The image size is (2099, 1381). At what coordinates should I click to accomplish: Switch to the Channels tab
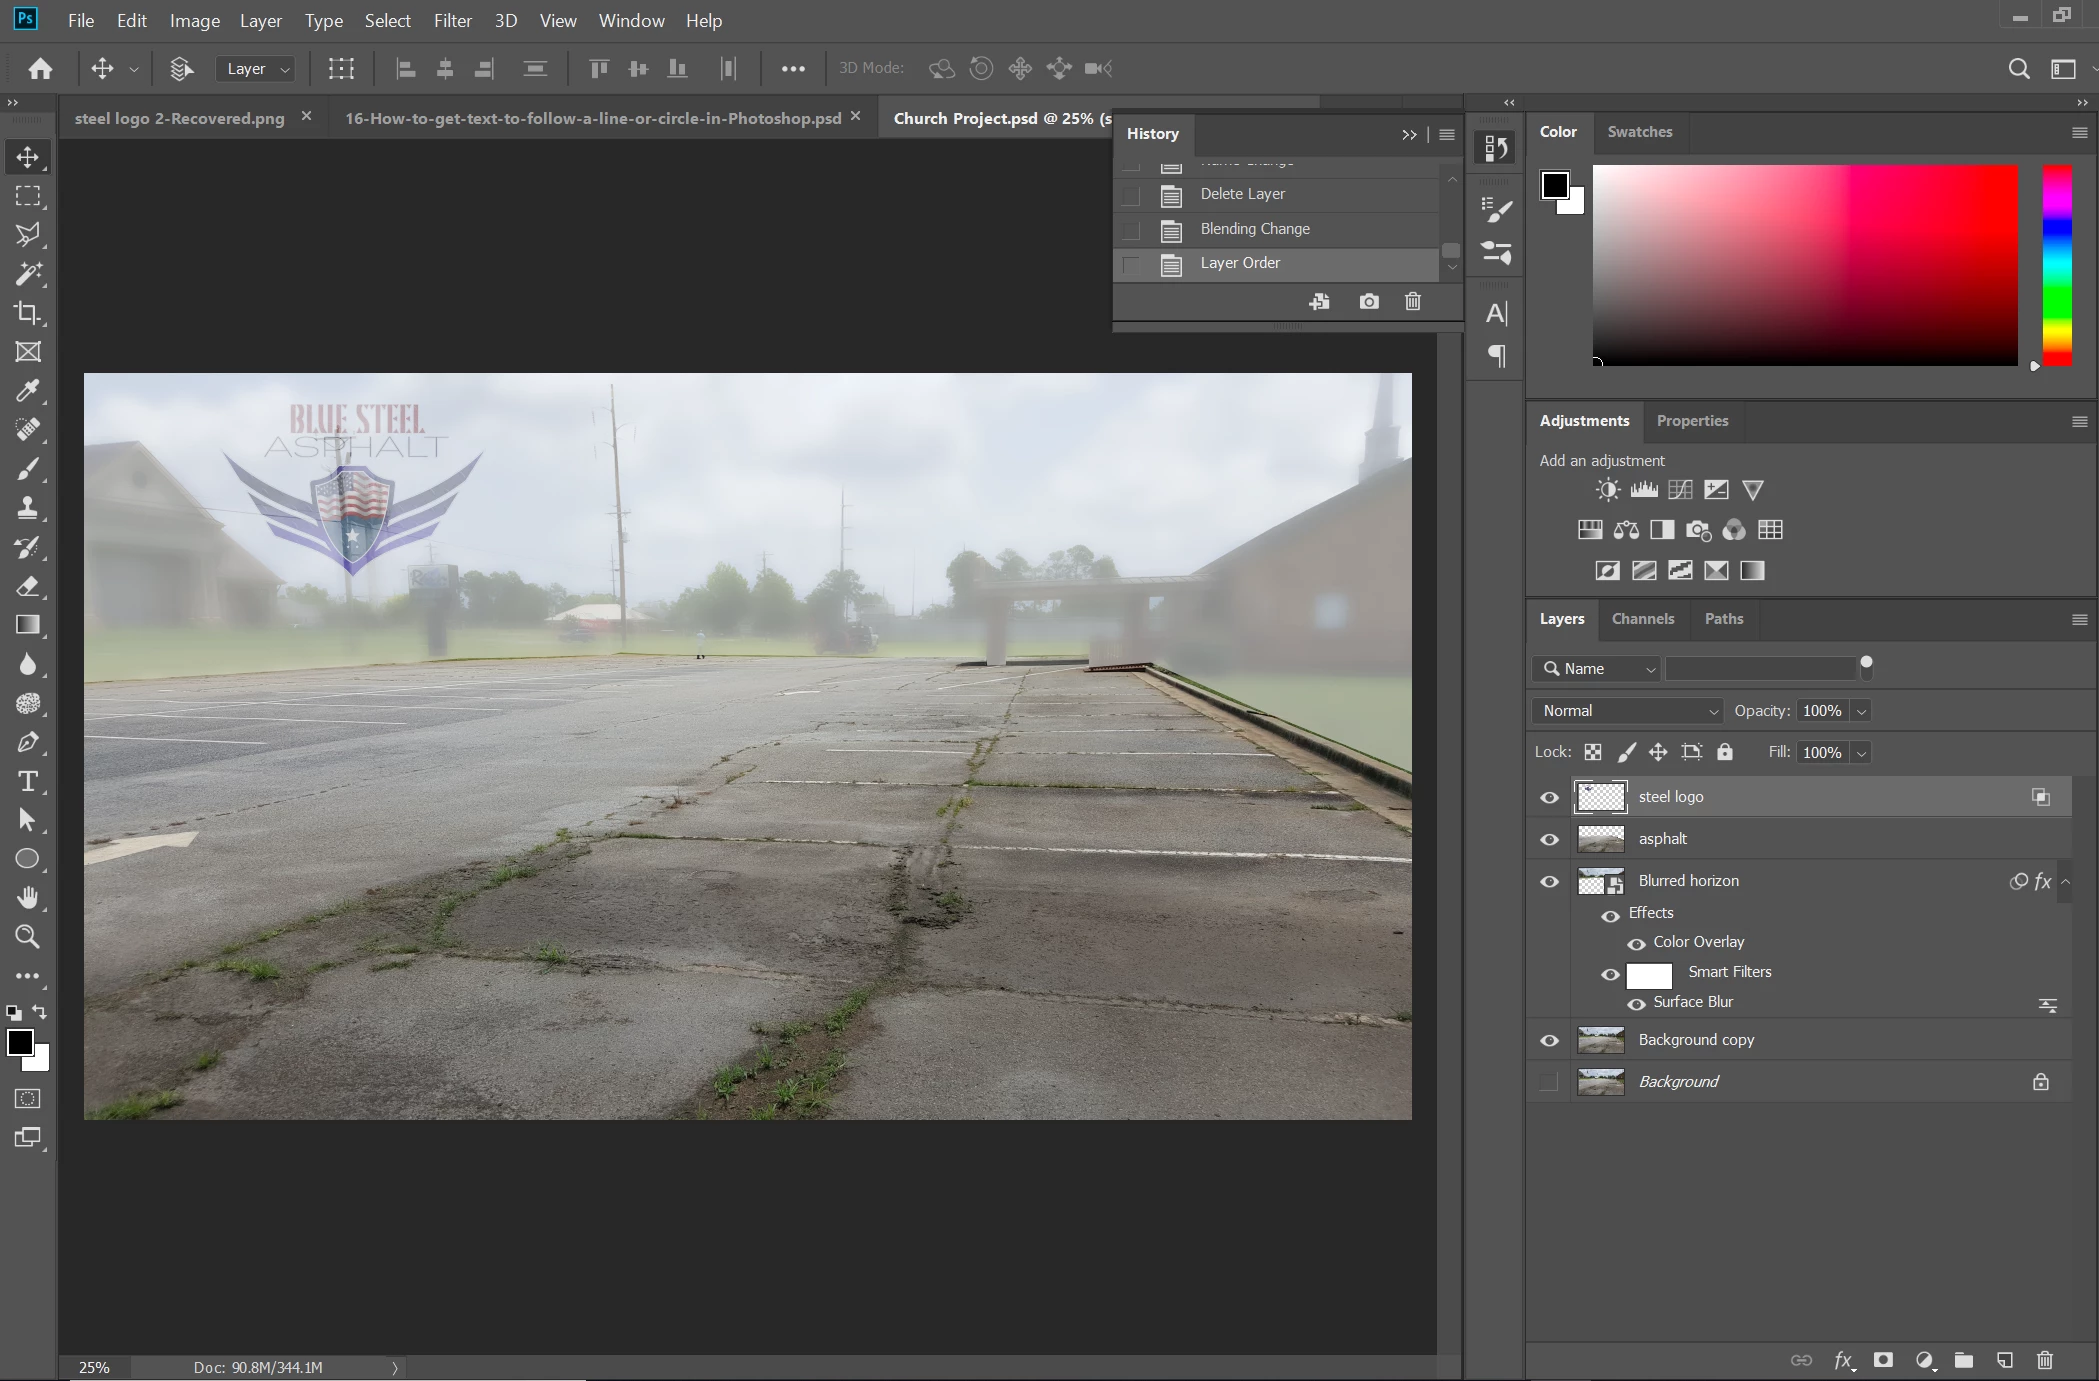[1642, 619]
